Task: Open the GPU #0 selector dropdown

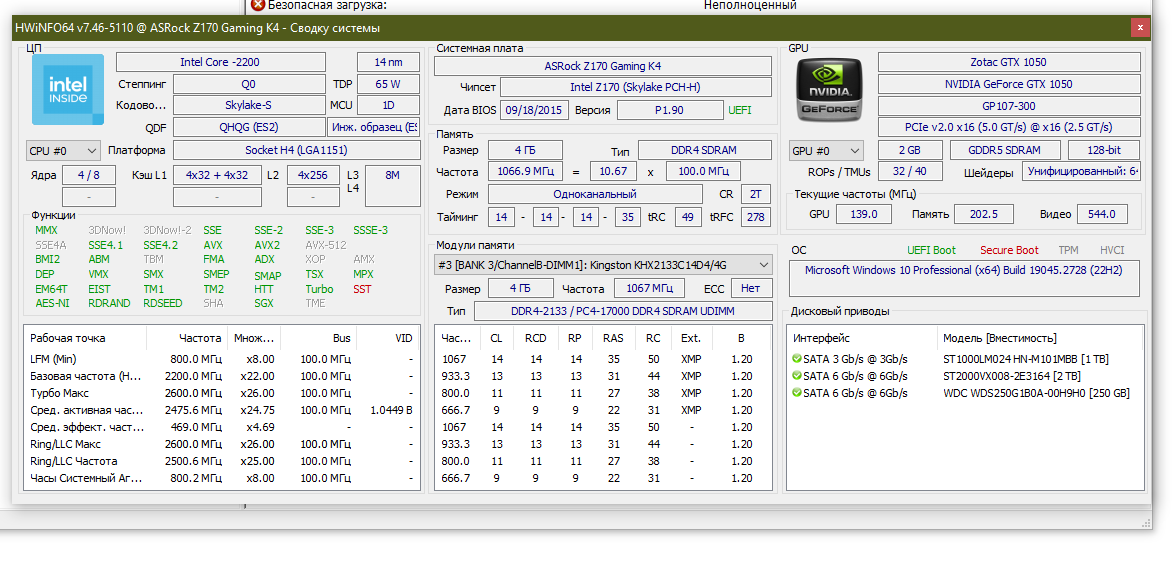Action: 827,151
